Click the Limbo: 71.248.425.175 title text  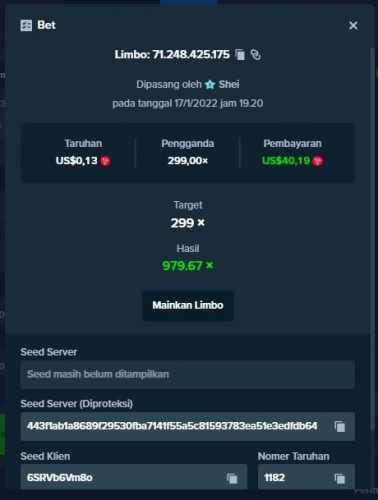(x=172, y=55)
